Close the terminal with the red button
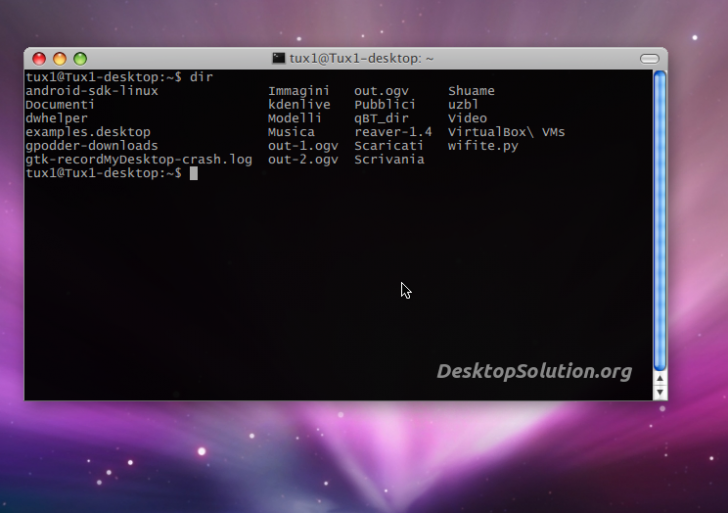 (39, 58)
